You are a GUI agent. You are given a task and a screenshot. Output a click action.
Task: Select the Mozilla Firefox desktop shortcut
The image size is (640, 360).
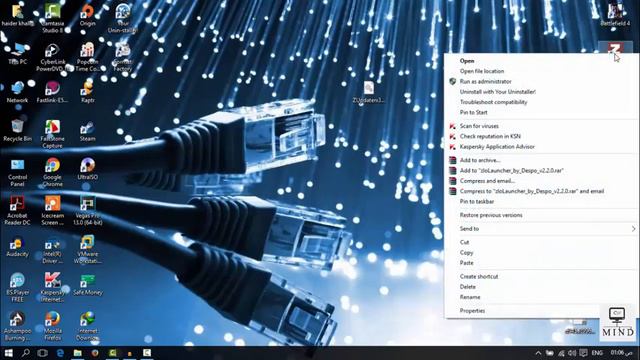[x=53, y=326]
